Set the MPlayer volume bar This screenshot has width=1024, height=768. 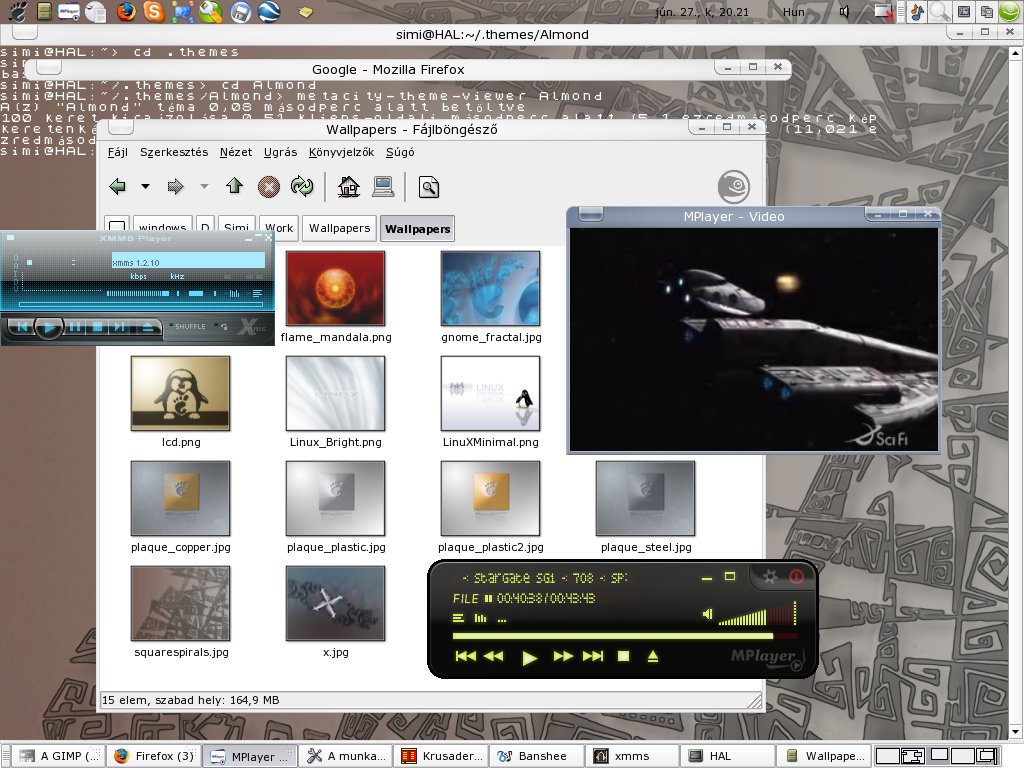tap(757, 616)
